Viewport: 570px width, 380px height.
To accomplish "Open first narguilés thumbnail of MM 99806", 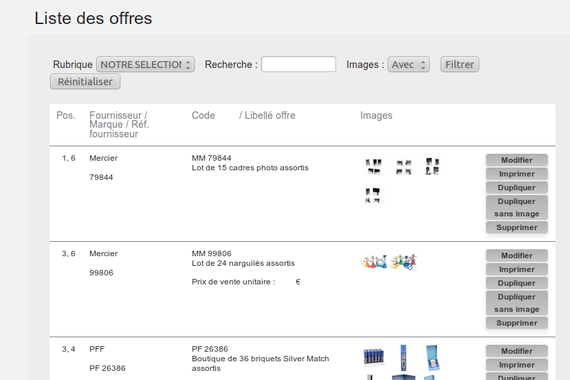I will coord(374,262).
